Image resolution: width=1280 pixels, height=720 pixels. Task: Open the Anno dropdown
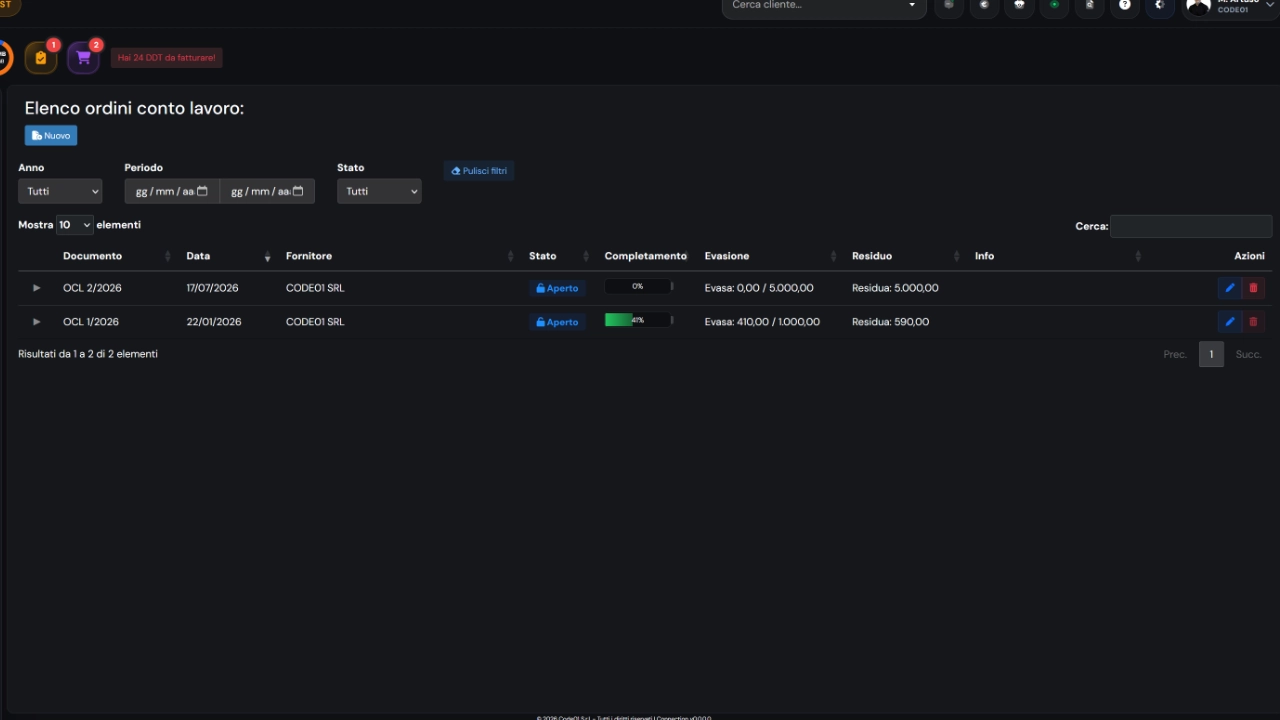coord(60,191)
